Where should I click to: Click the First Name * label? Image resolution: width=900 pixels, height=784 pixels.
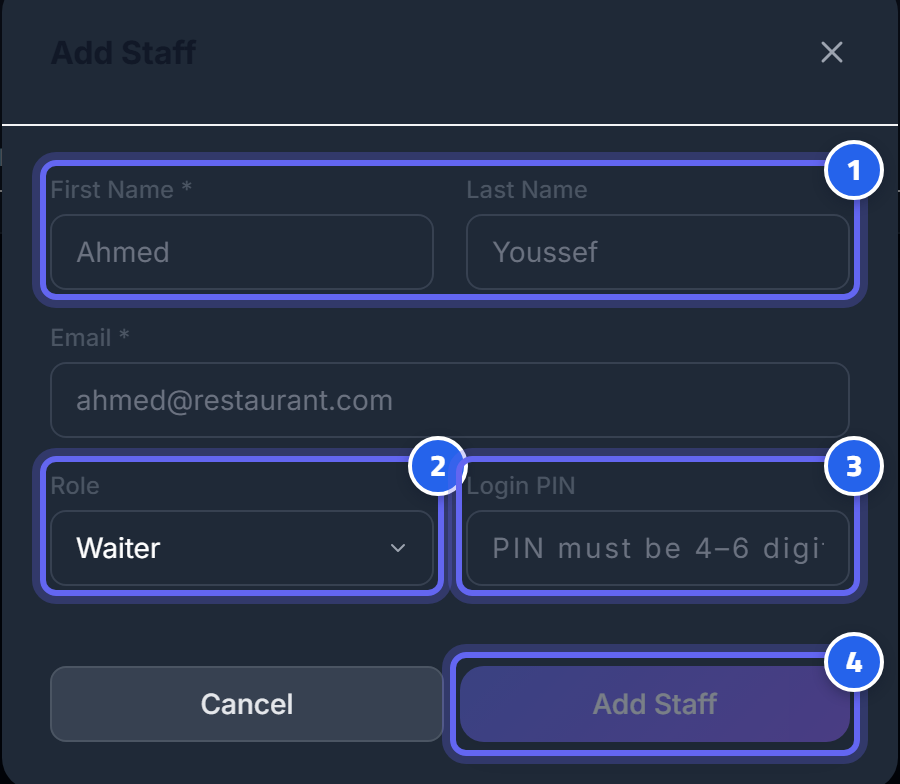click(x=121, y=189)
